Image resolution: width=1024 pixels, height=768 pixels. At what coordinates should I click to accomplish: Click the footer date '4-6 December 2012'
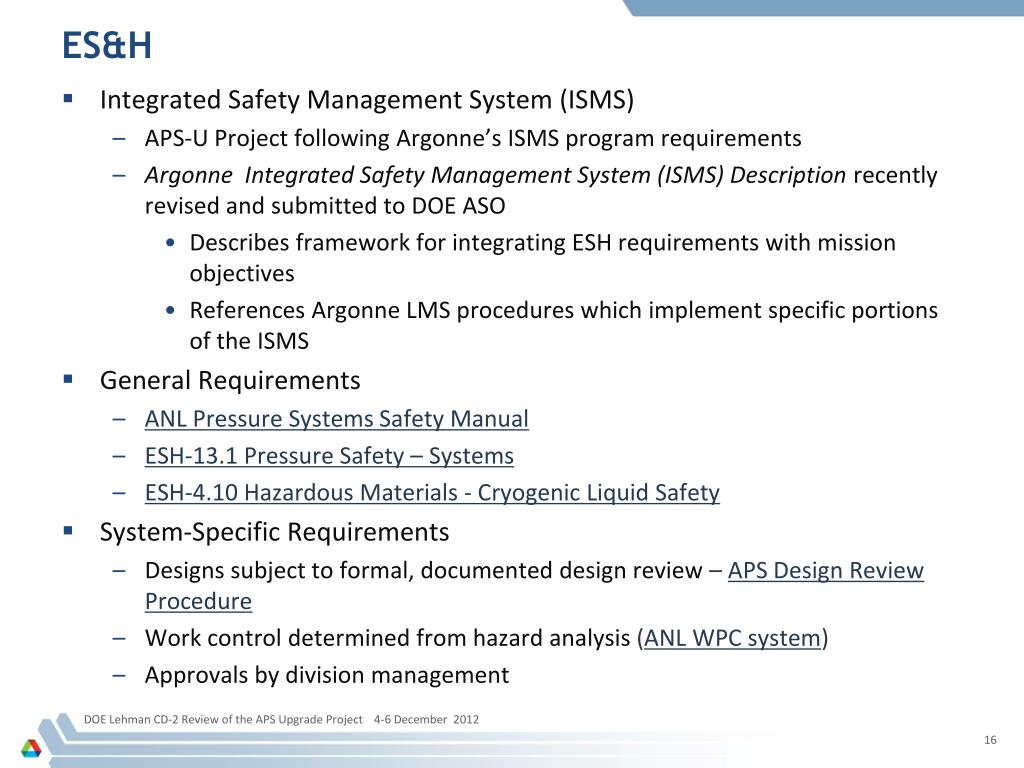click(426, 719)
